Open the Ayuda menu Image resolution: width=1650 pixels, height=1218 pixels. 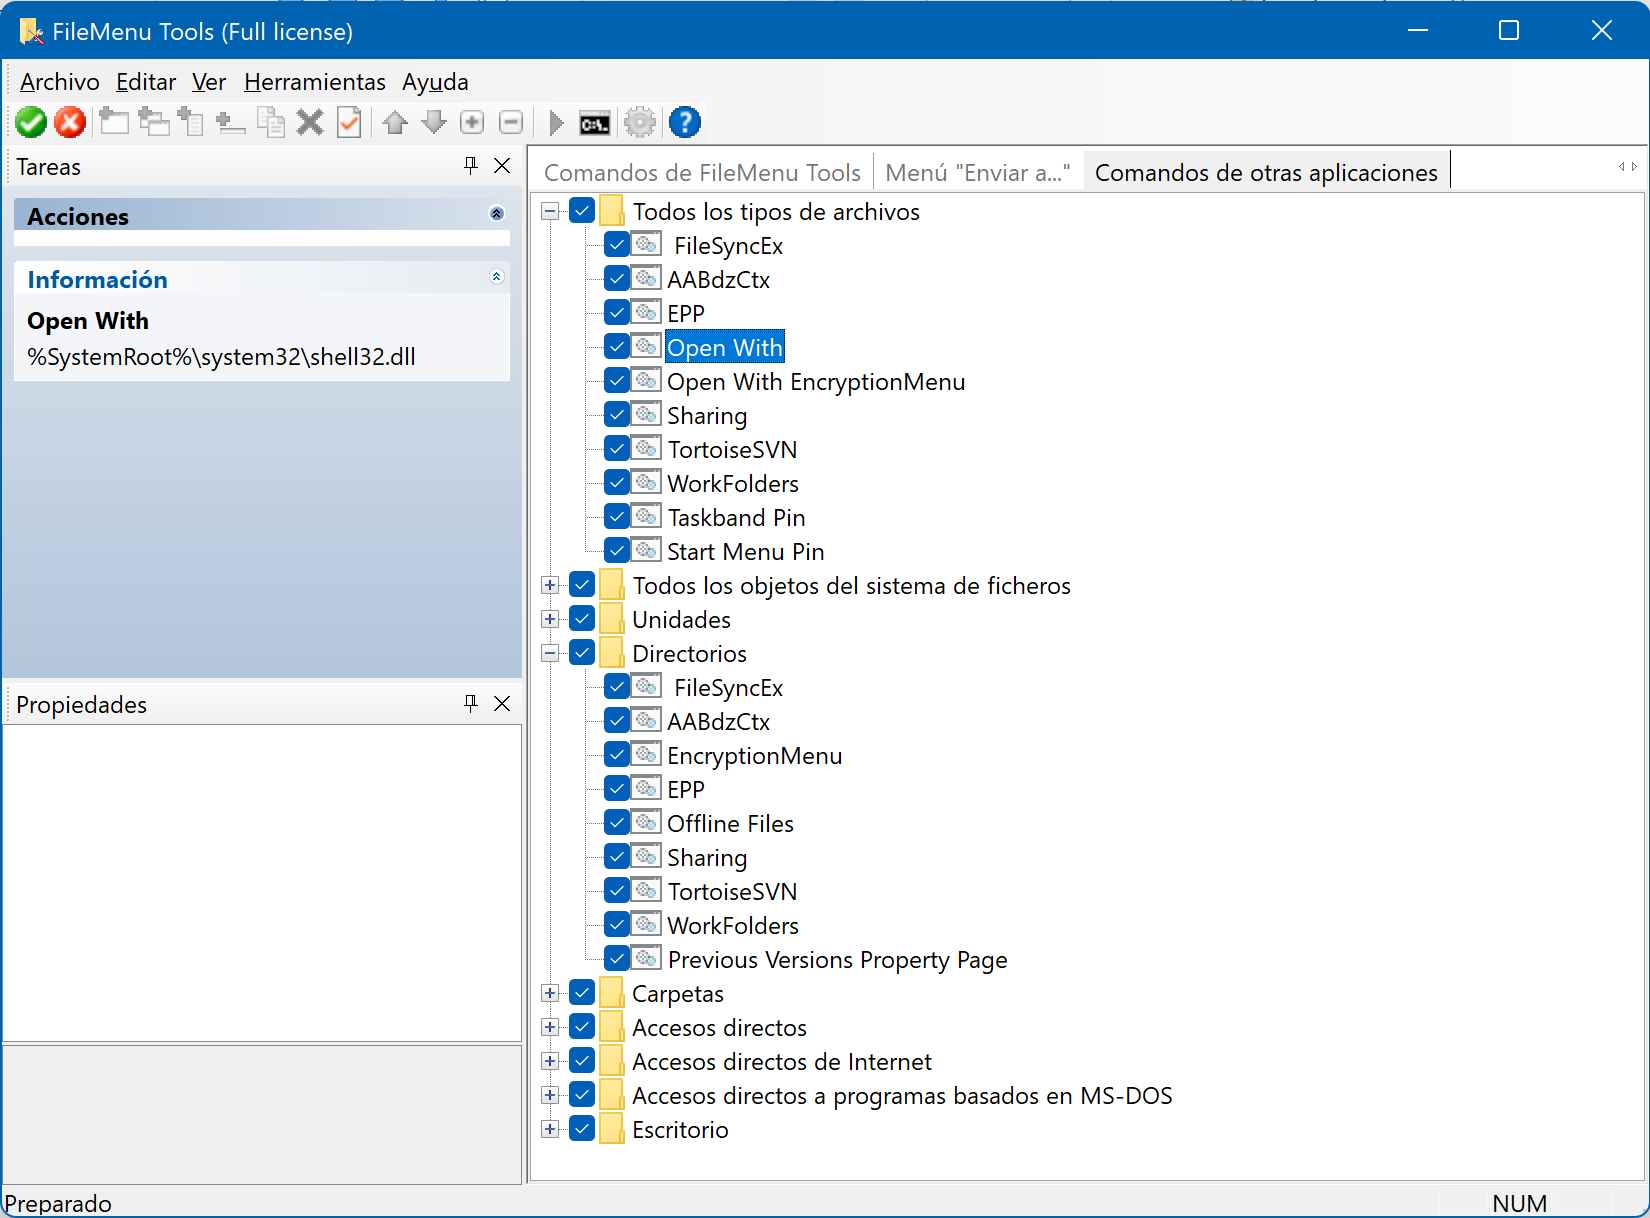(435, 82)
